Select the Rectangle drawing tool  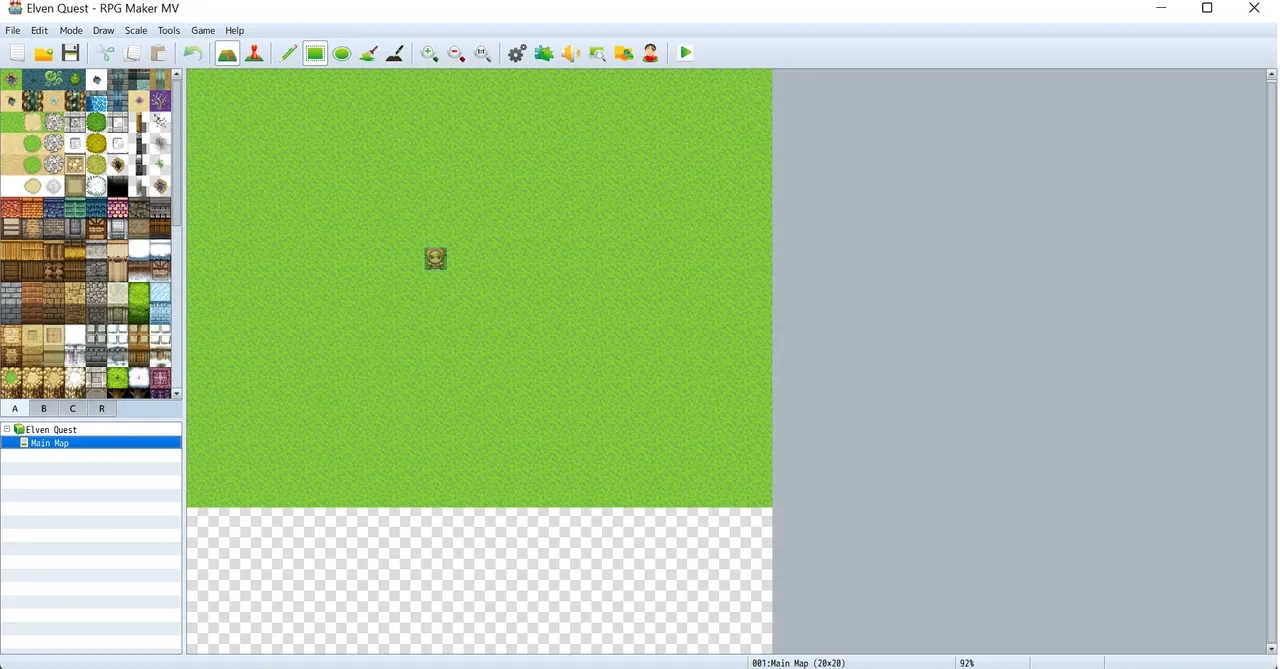315,53
